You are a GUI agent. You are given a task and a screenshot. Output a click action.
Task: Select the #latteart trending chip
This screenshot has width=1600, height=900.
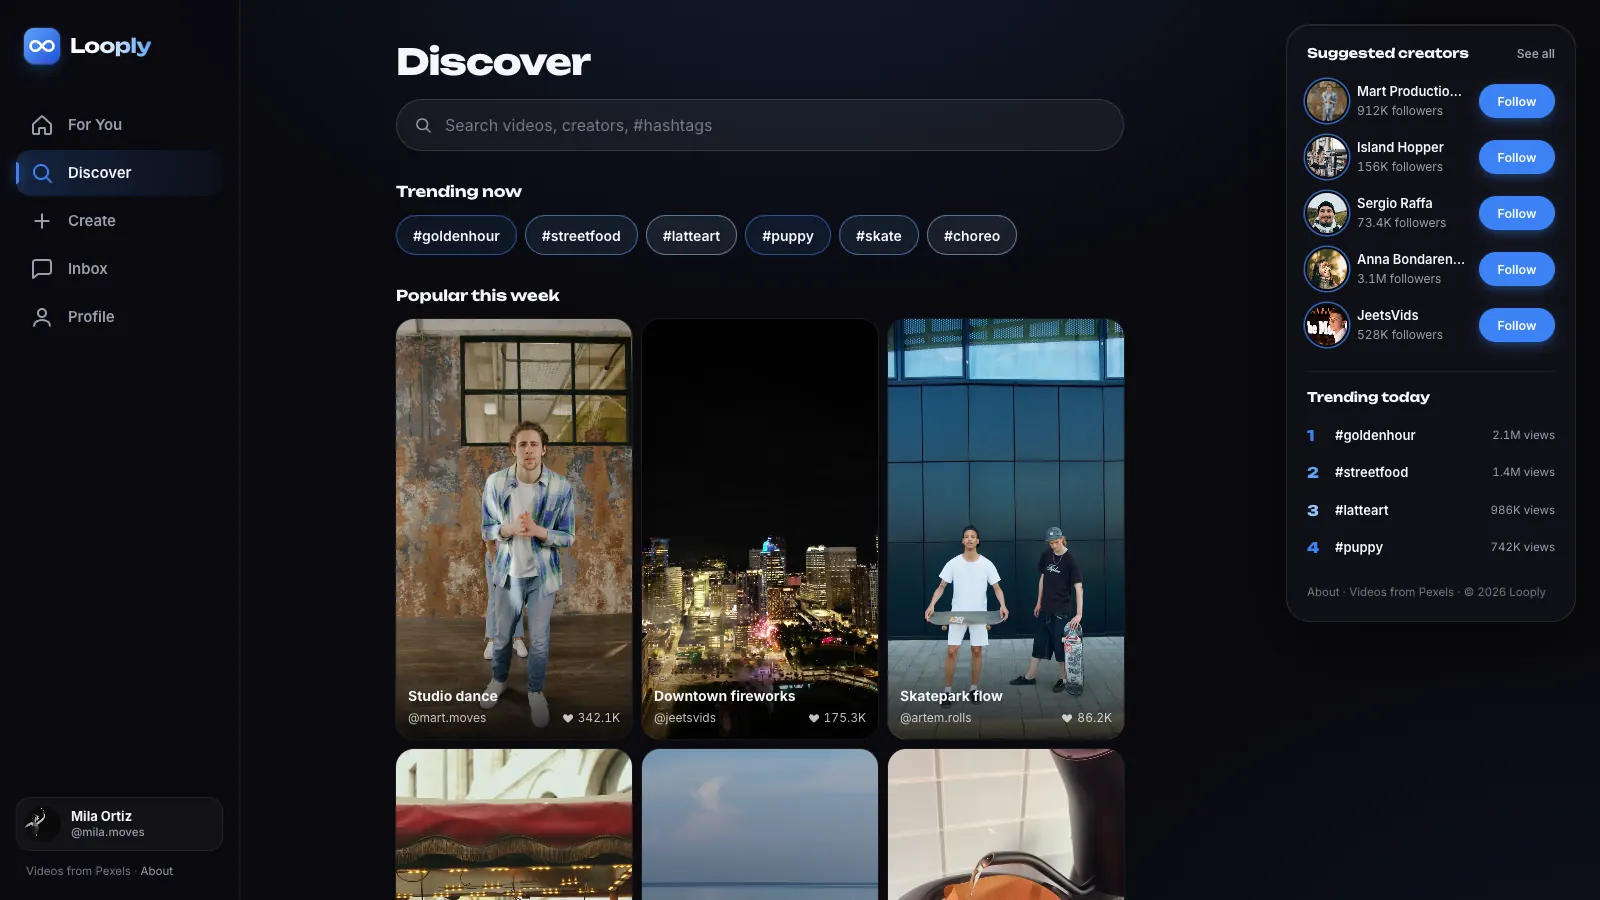(691, 236)
